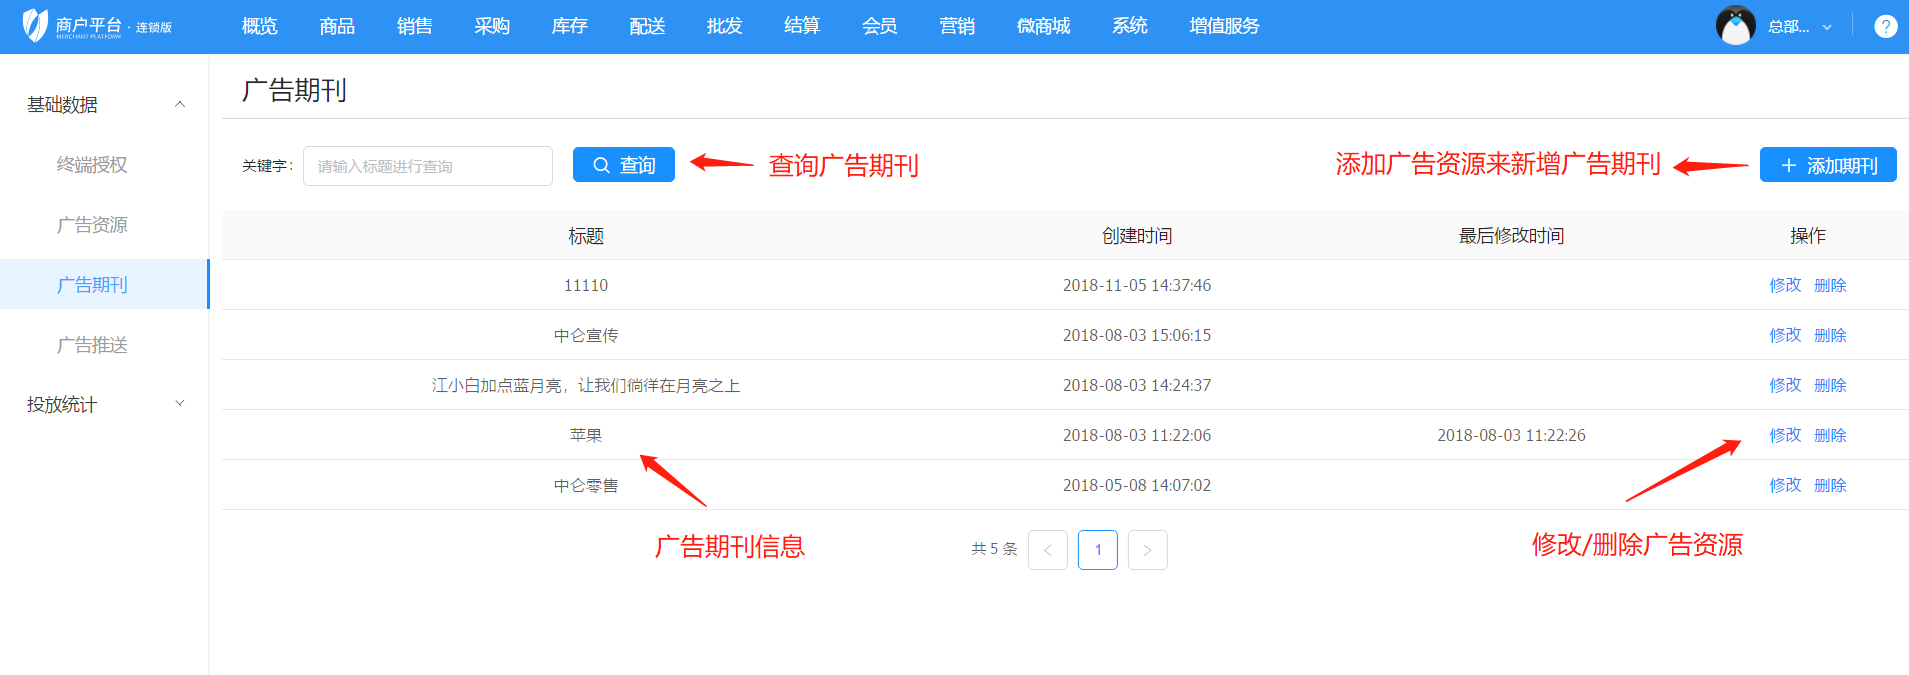Click 删除 for the 11110 row
The width and height of the screenshot is (1909, 675).
pos(1830,285)
